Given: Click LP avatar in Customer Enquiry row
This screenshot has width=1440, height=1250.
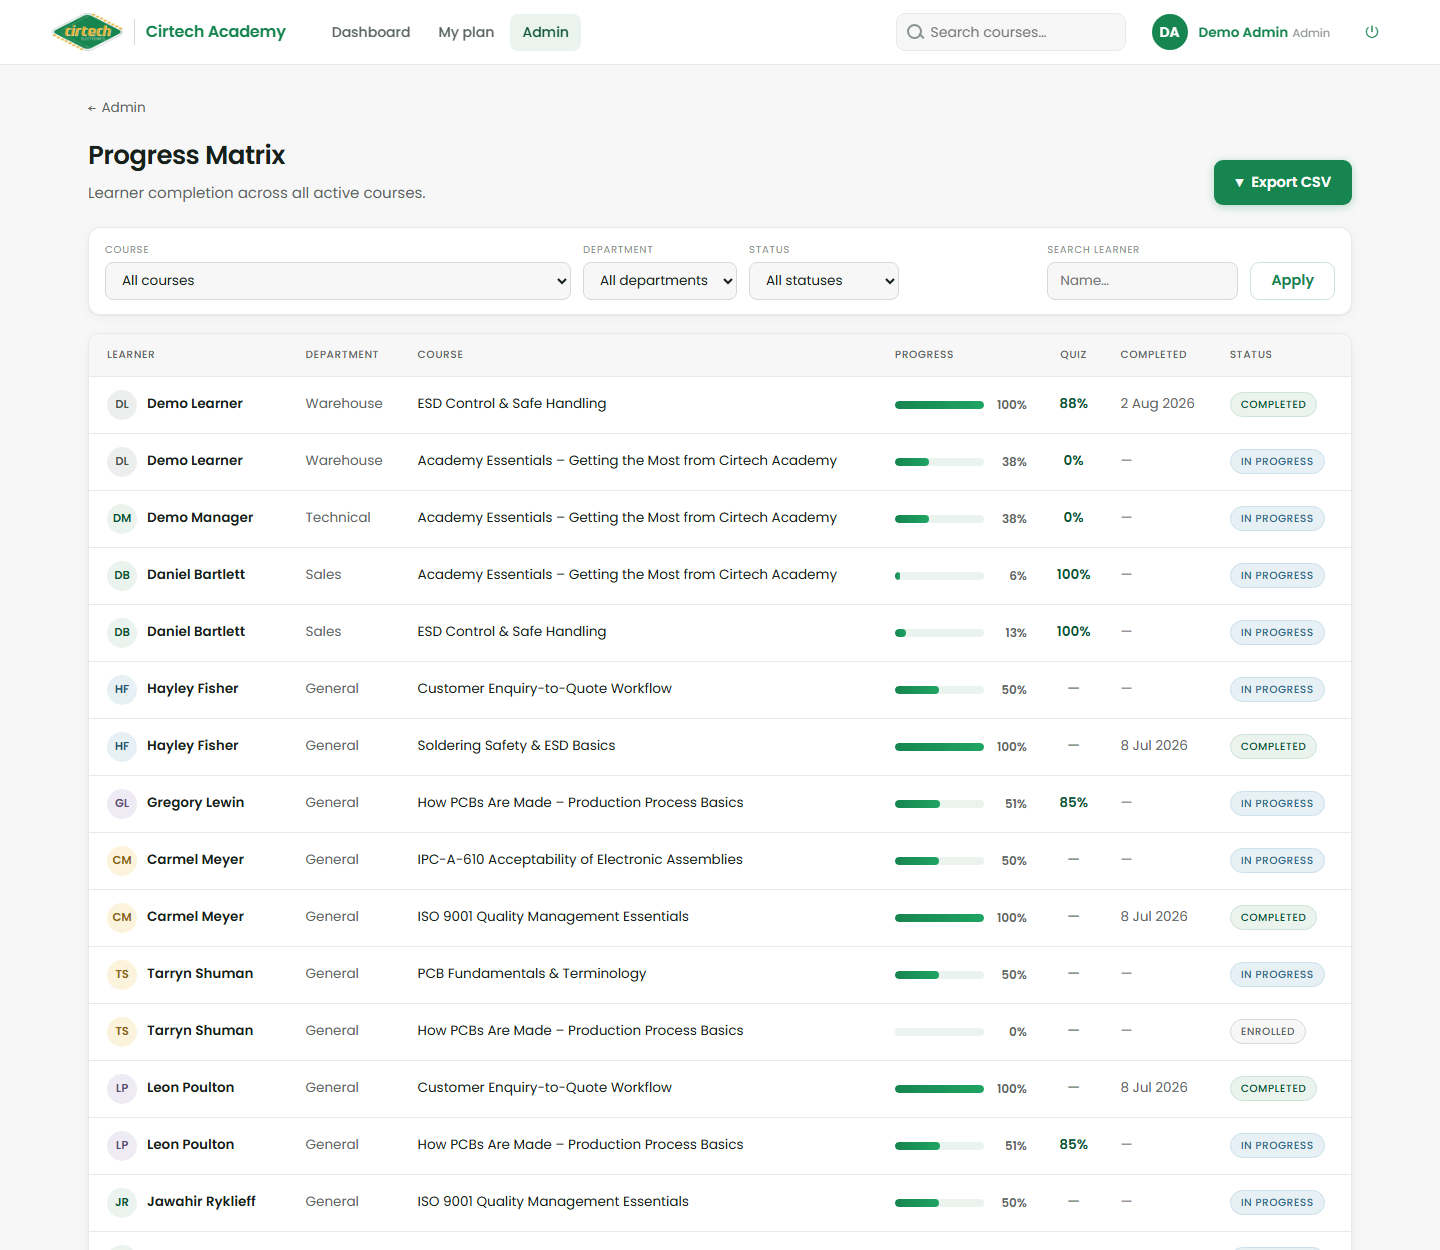Looking at the screenshot, I should (122, 1088).
